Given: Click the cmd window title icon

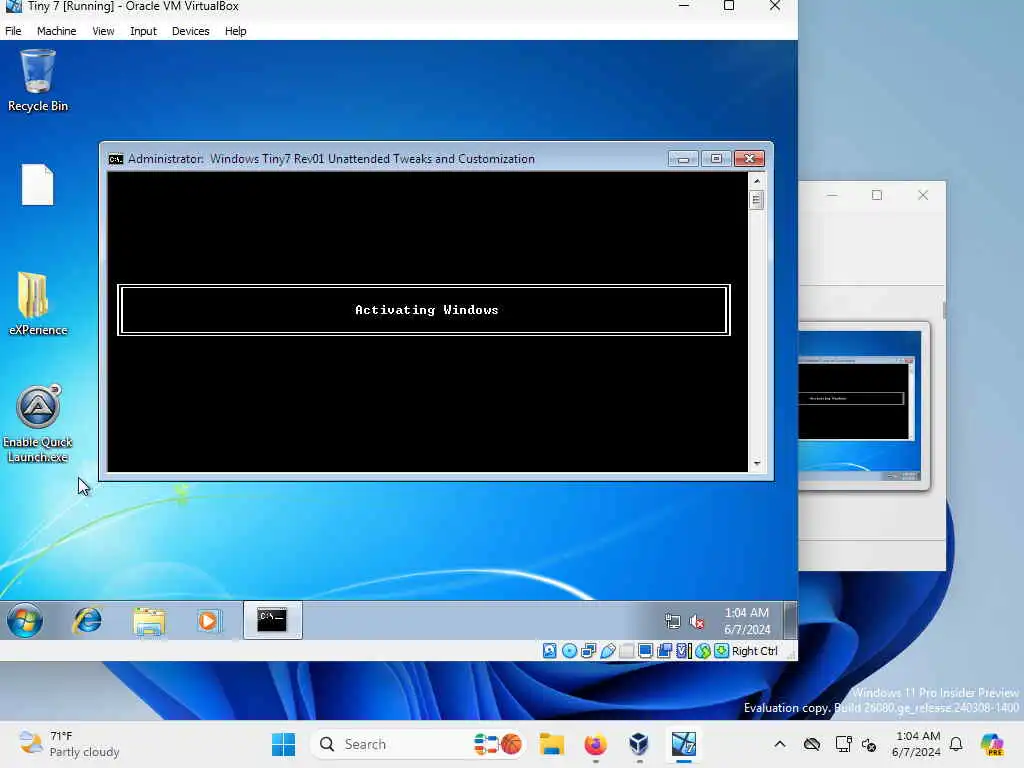Looking at the screenshot, I should click(116, 159).
